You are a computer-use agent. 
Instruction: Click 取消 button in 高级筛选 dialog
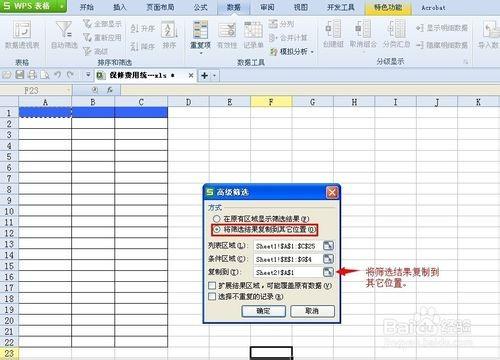(312, 311)
